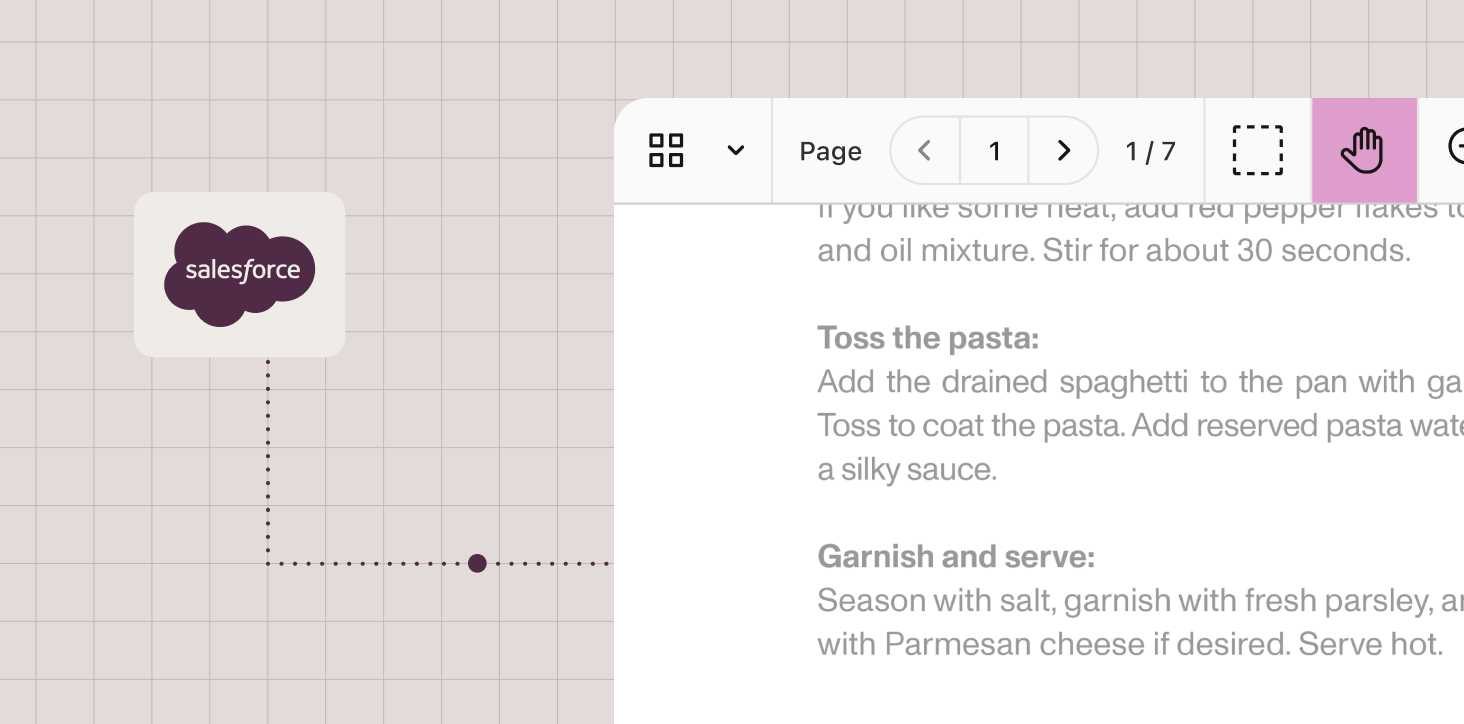
Task: Toggle the highlighted hand tool off
Action: 1364,151
